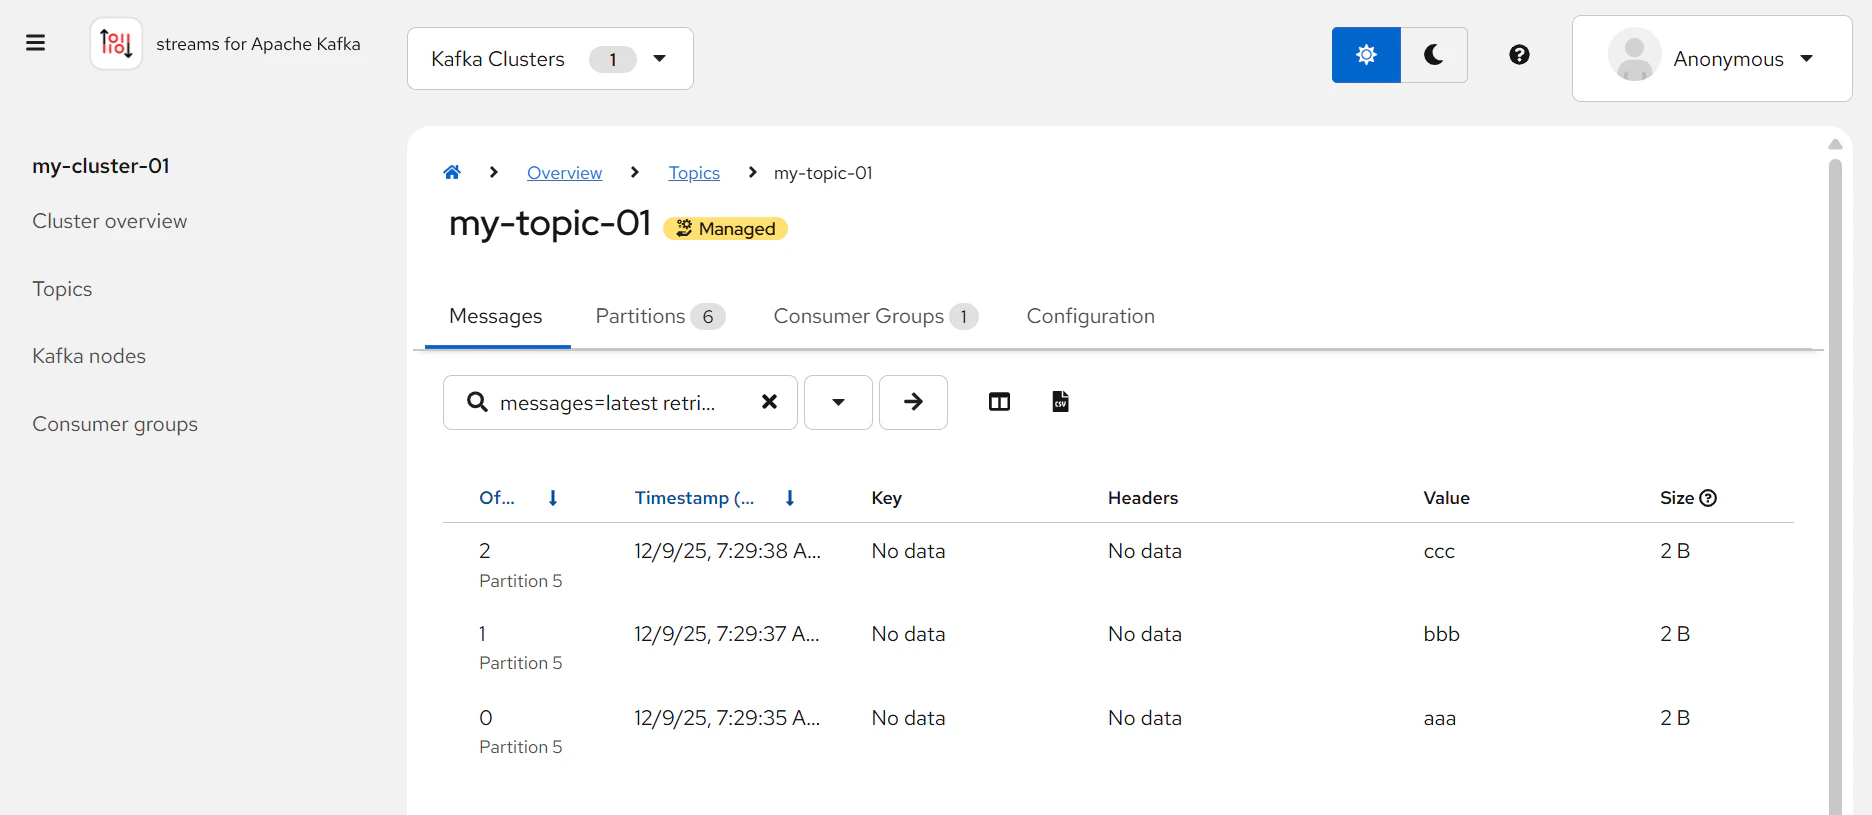Click offset 1 cell

click(483, 634)
